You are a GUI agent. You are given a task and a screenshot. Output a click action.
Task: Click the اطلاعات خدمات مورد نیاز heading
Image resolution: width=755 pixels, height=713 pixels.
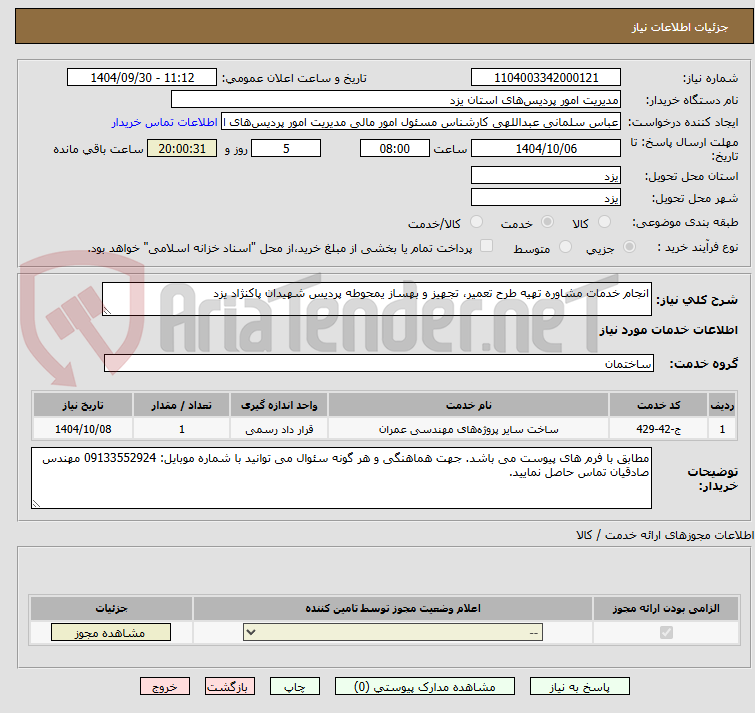click(x=668, y=330)
